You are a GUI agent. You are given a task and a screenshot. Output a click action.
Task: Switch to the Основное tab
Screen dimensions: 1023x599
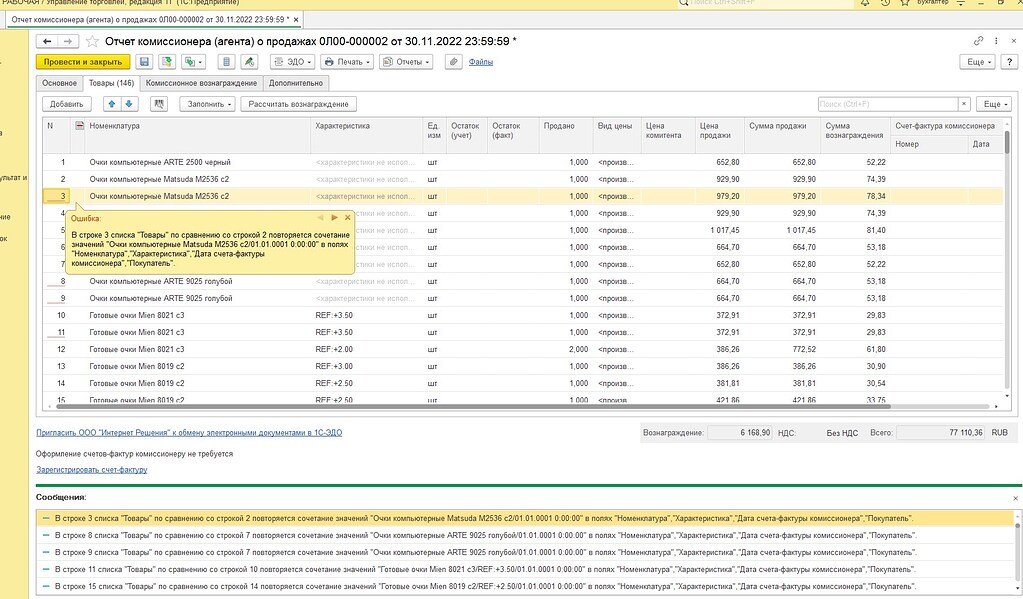(59, 83)
